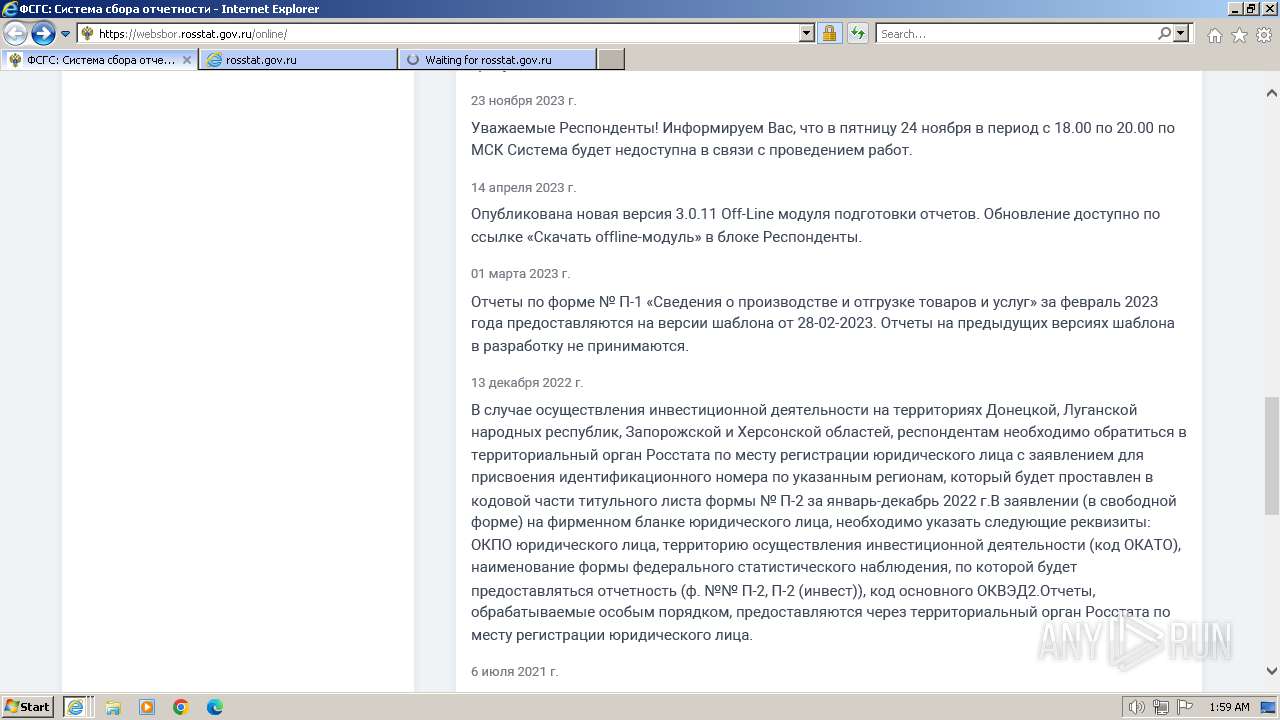Image resolution: width=1280 pixels, height=720 pixels.
Task: Close the ФСГС tab with X
Action: coord(186,60)
